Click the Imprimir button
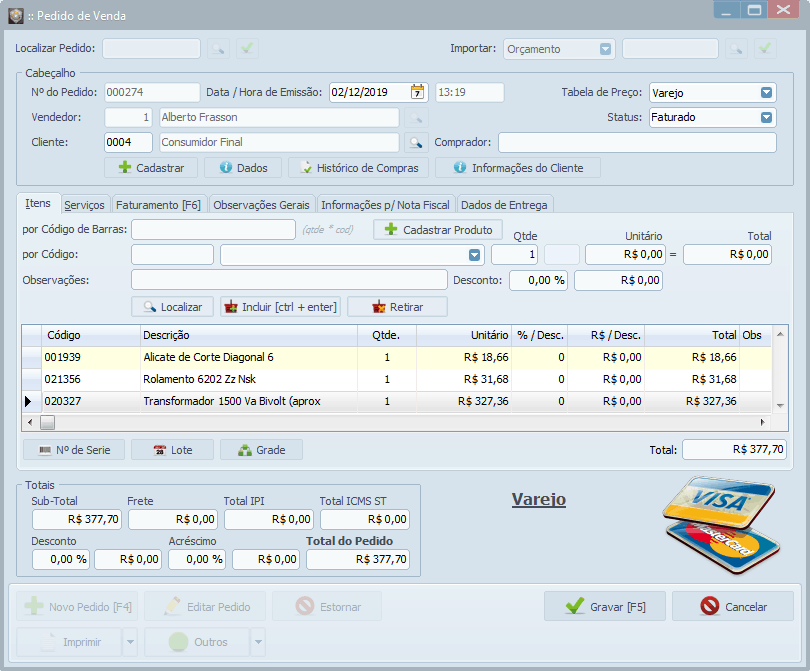 click(69, 642)
